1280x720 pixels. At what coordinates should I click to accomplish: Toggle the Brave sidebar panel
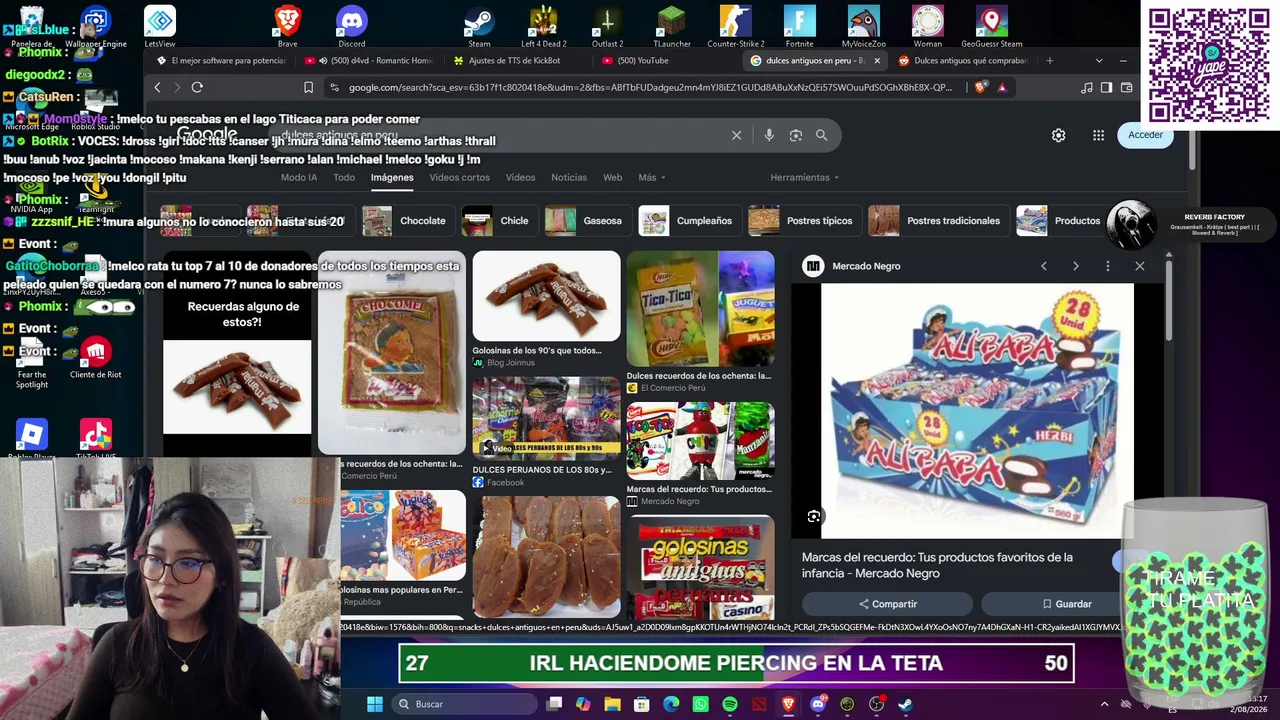1106,88
